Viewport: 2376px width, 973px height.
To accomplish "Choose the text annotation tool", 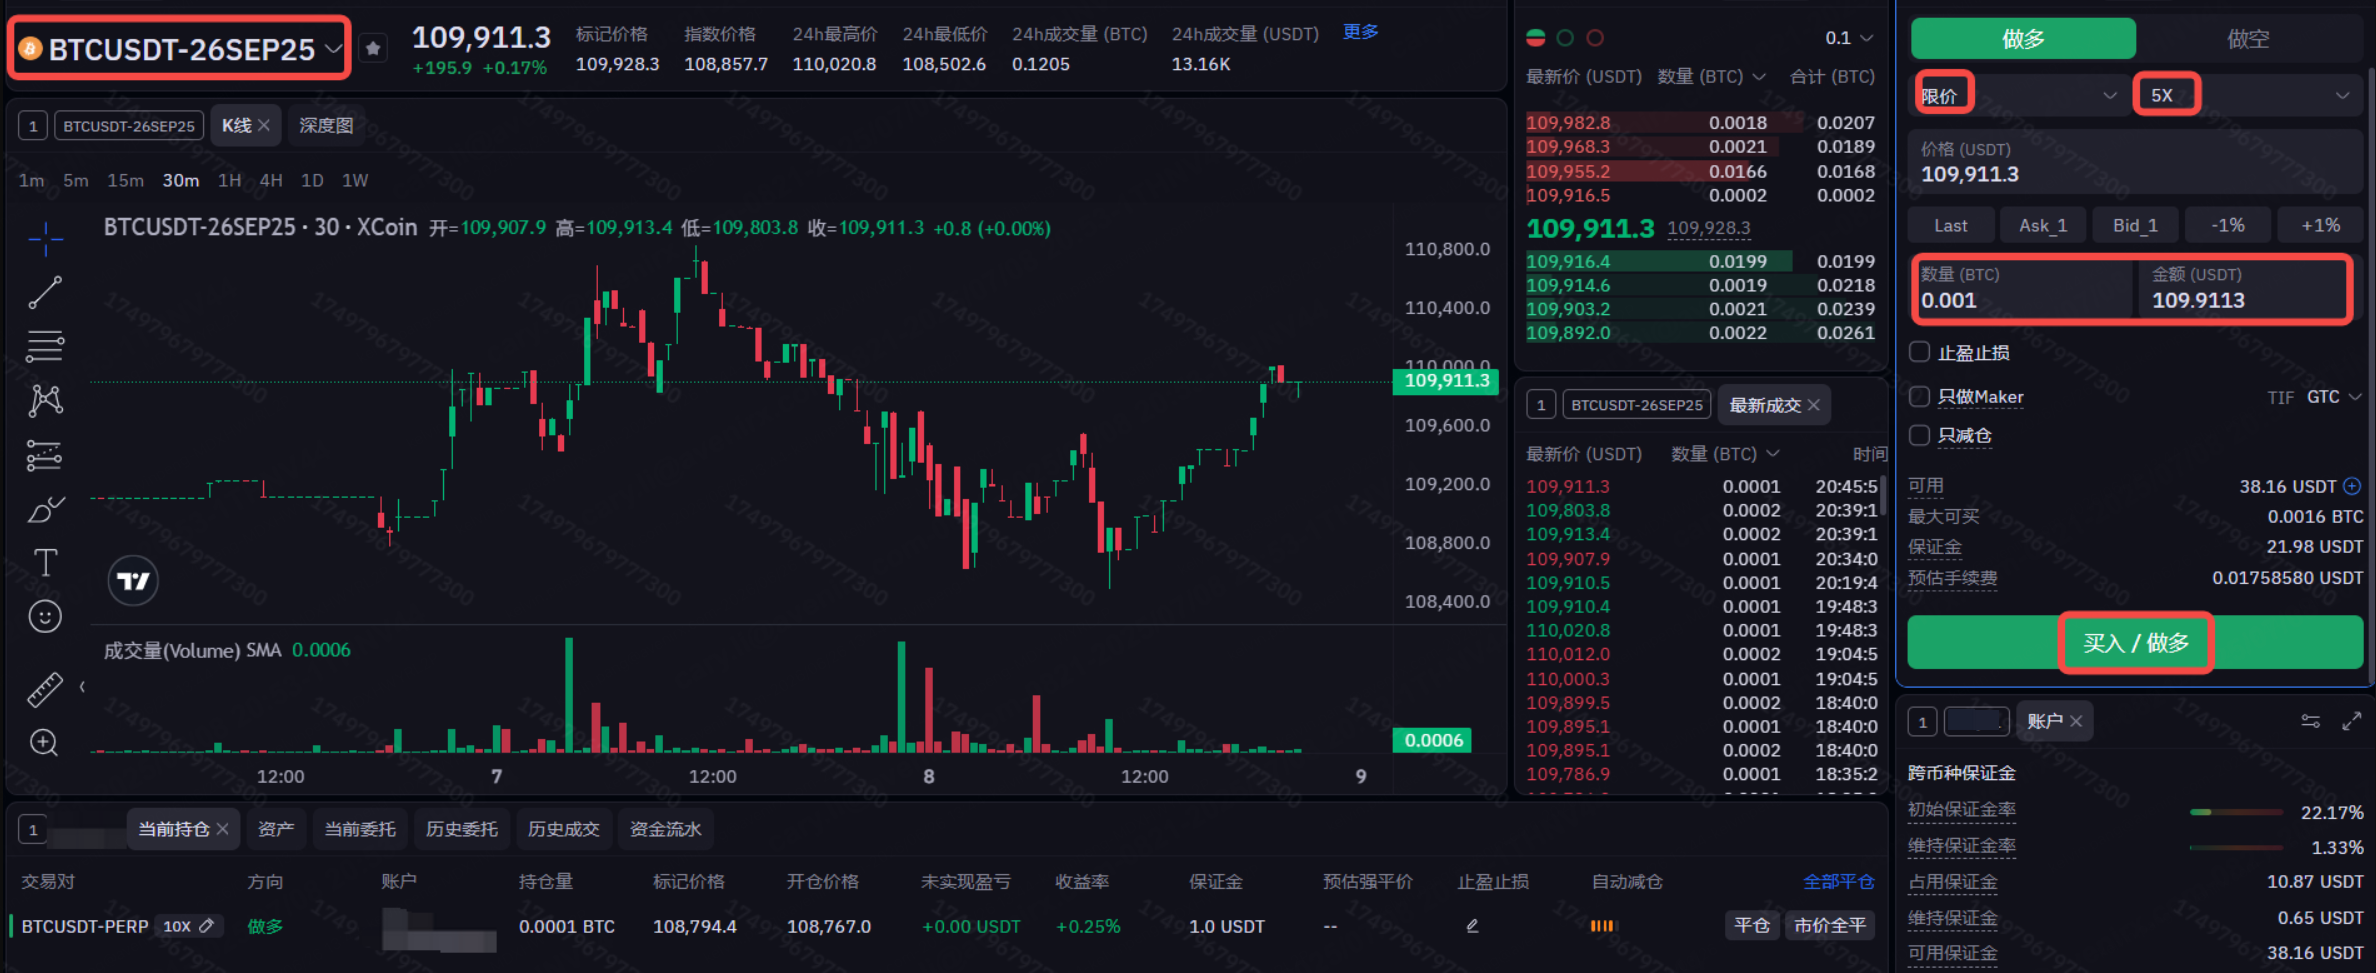I will (x=45, y=562).
